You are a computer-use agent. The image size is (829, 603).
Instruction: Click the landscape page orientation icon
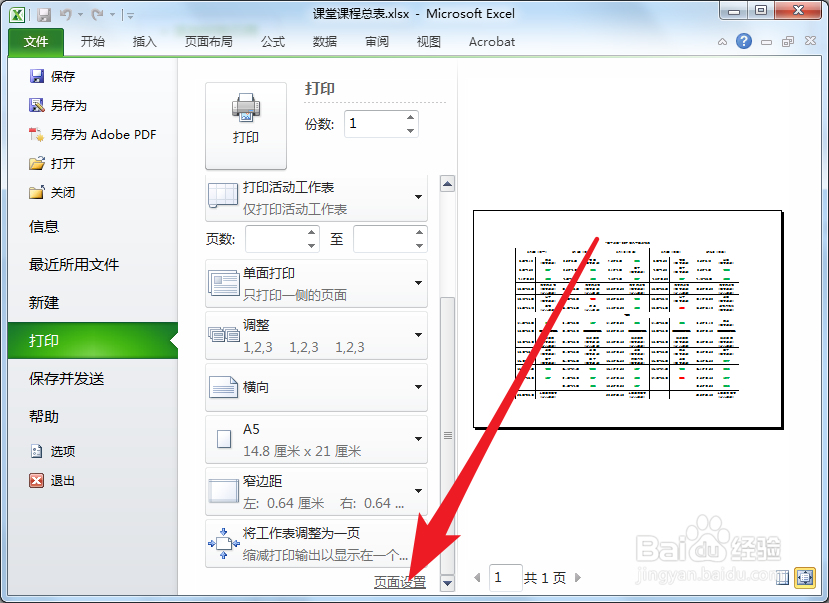(224, 387)
